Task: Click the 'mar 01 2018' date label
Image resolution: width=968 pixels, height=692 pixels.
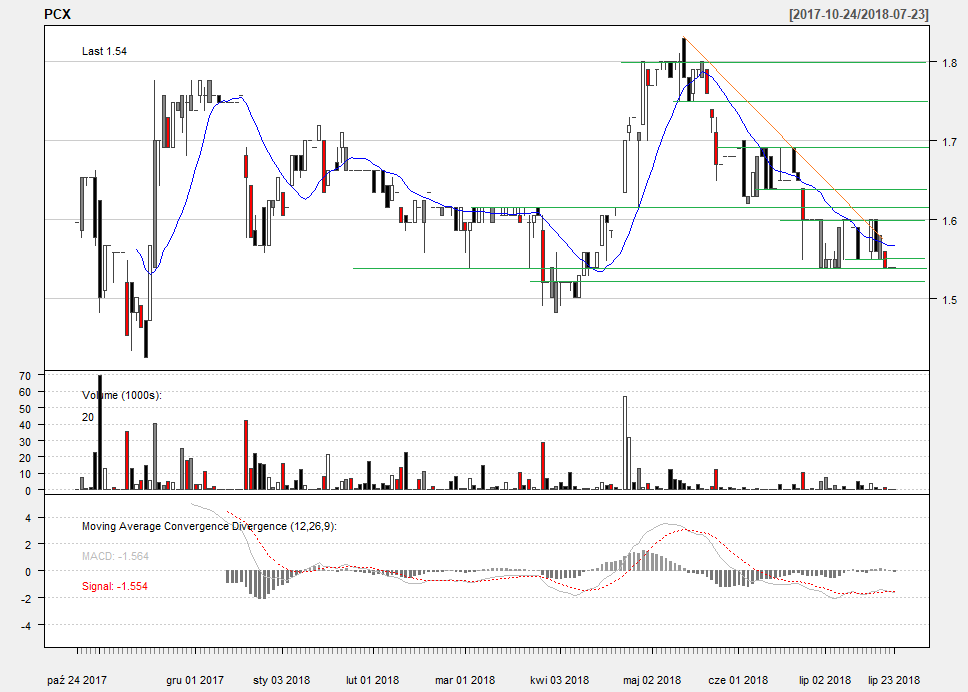Action: point(465,680)
